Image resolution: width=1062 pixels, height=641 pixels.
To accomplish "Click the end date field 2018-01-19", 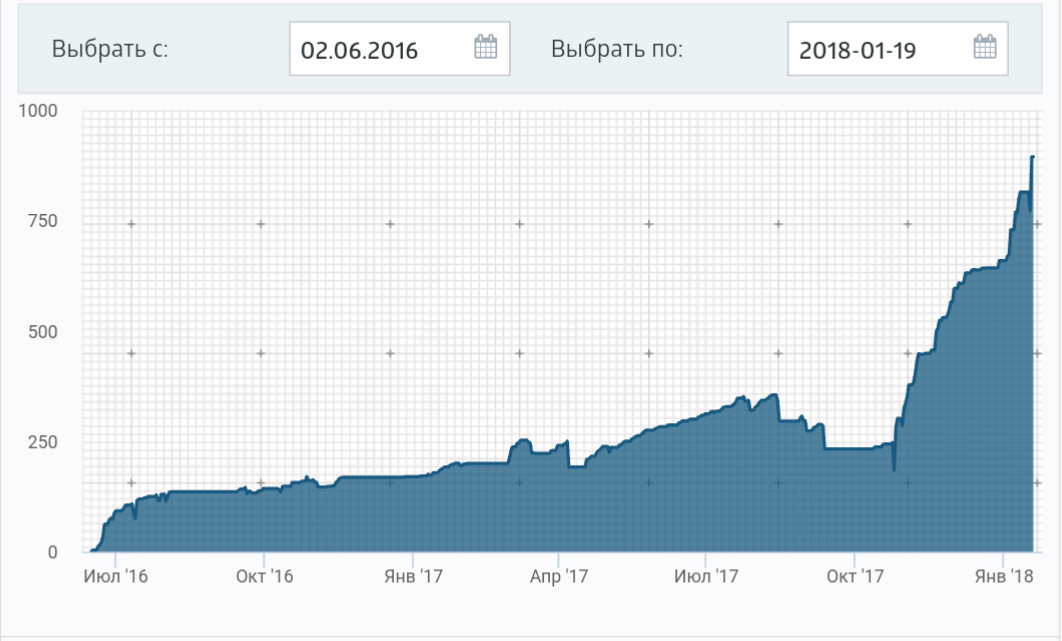I will click(897, 49).
